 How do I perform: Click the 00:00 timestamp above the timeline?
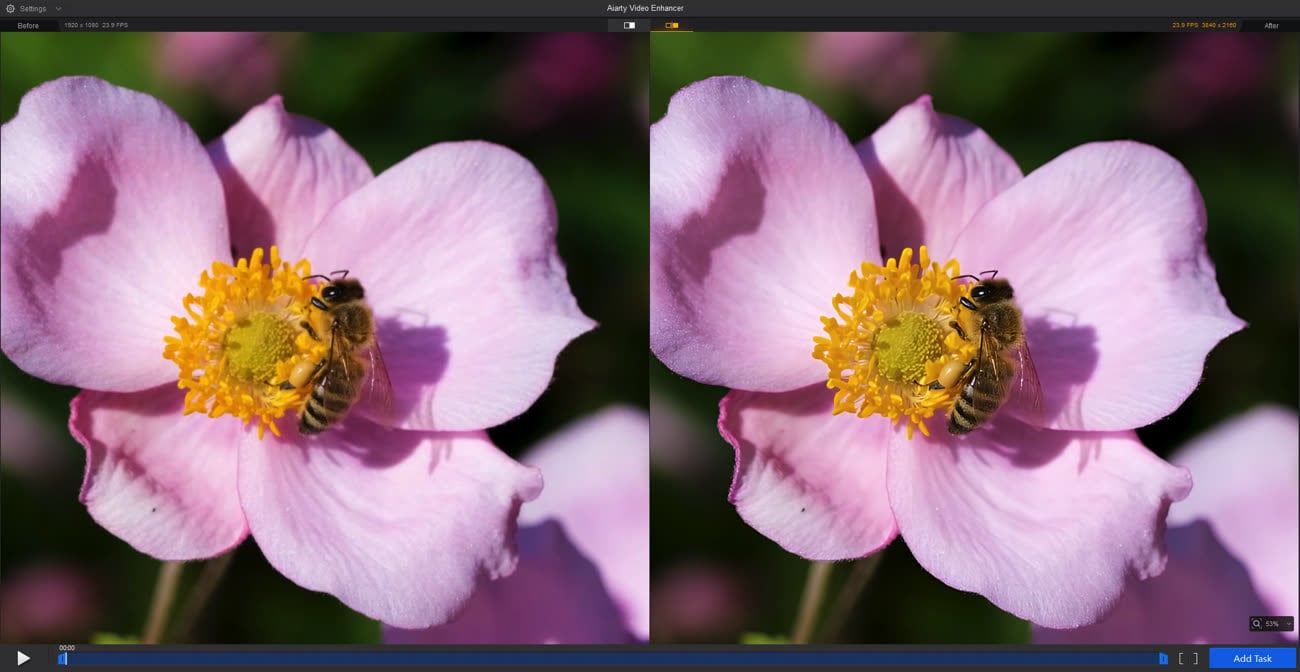66,647
